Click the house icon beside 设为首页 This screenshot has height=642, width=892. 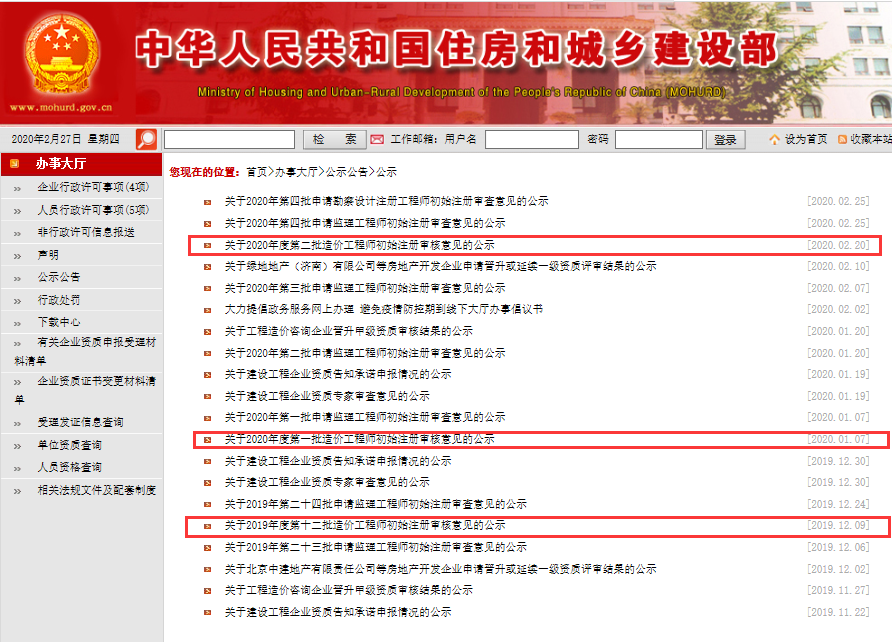[x=774, y=139]
